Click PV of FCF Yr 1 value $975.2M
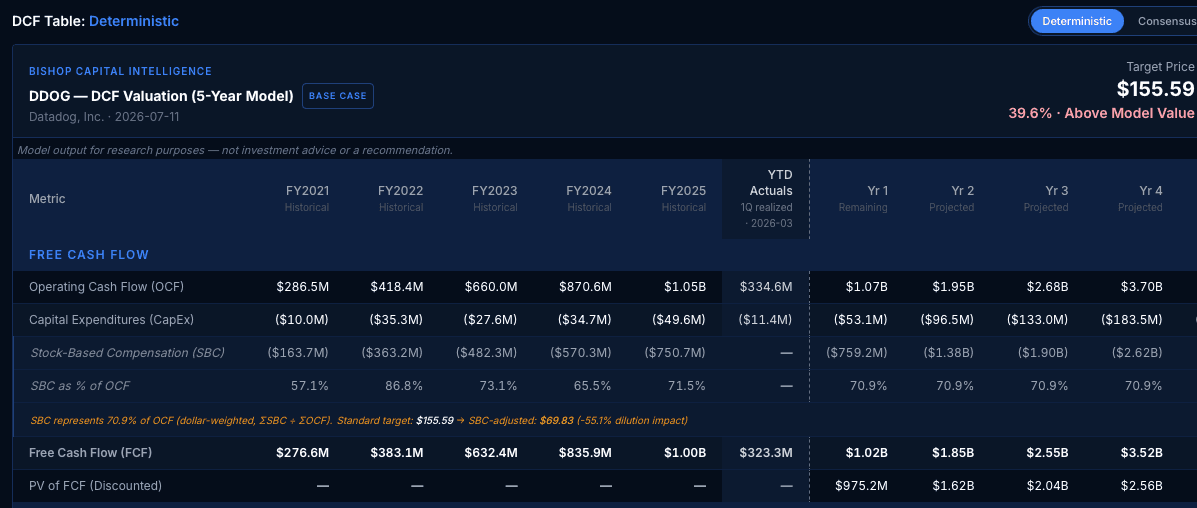 pyautogui.click(x=862, y=485)
